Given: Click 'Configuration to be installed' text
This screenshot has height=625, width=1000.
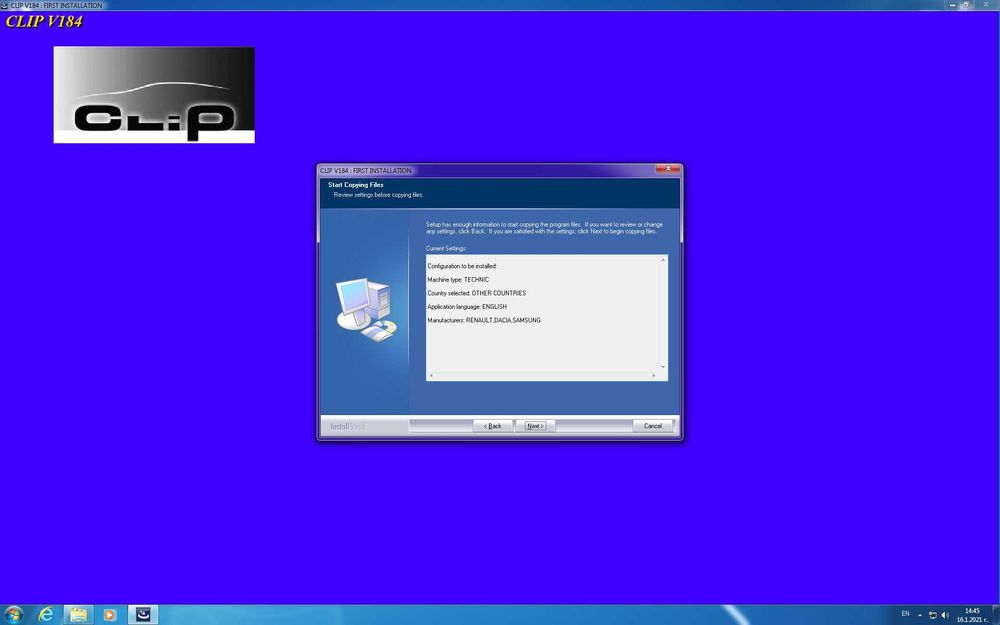Looking at the screenshot, I should (462, 267).
